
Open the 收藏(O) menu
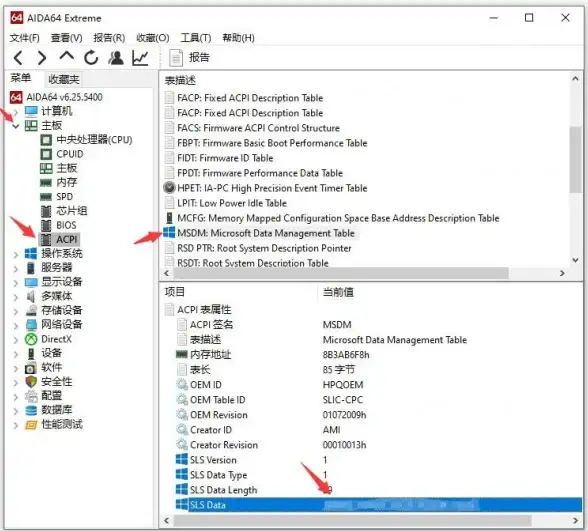[153, 38]
